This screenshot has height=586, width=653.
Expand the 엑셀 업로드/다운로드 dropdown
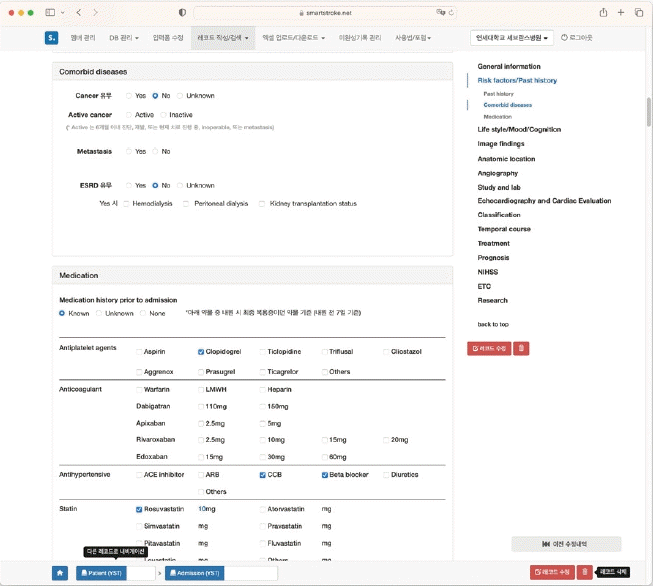click(x=294, y=38)
